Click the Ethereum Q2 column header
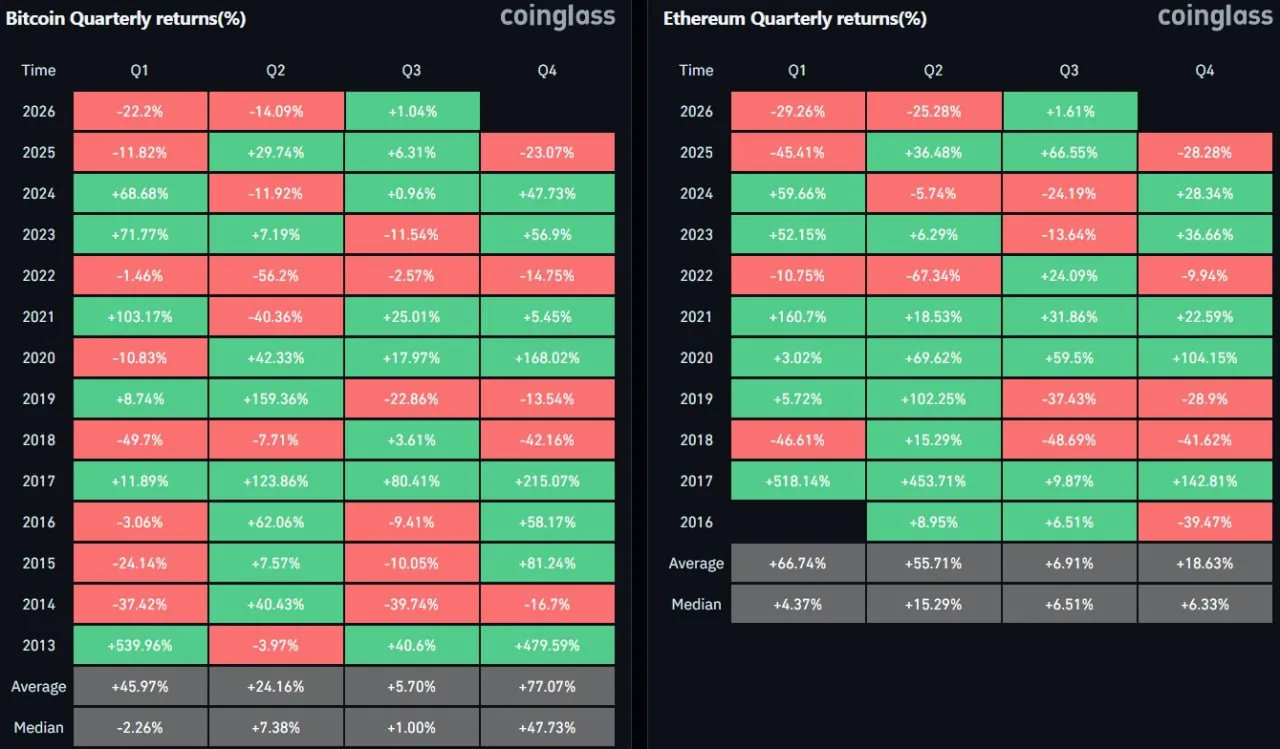The height and width of the screenshot is (749, 1280). point(933,70)
